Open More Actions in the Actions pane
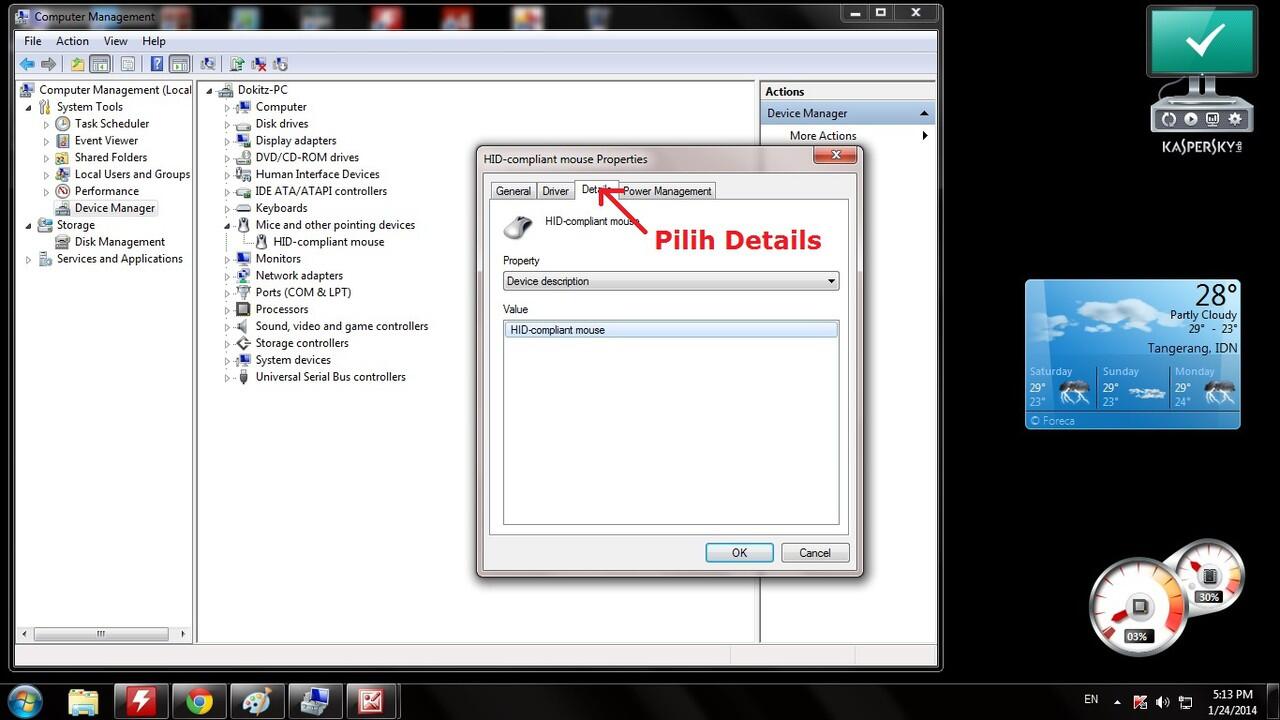This screenshot has height=720, width=1280. click(823, 136)
